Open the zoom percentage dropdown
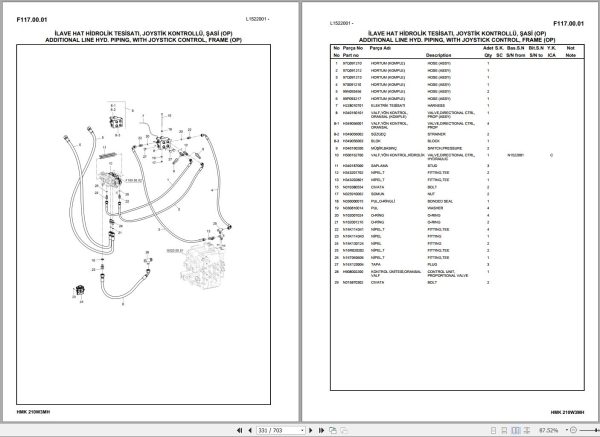 567,430
